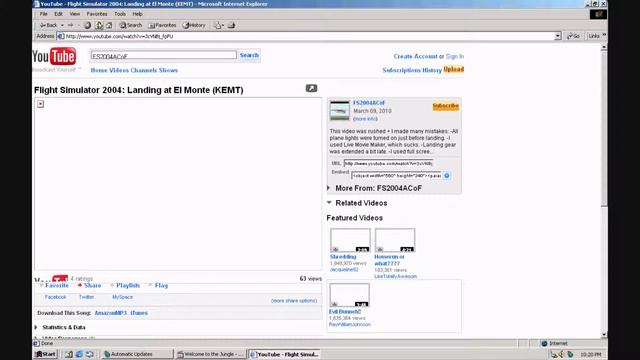Viewport: 640px width, 360px height.
Task: Click the (more info) link
Action: click(x=365, y=119)
